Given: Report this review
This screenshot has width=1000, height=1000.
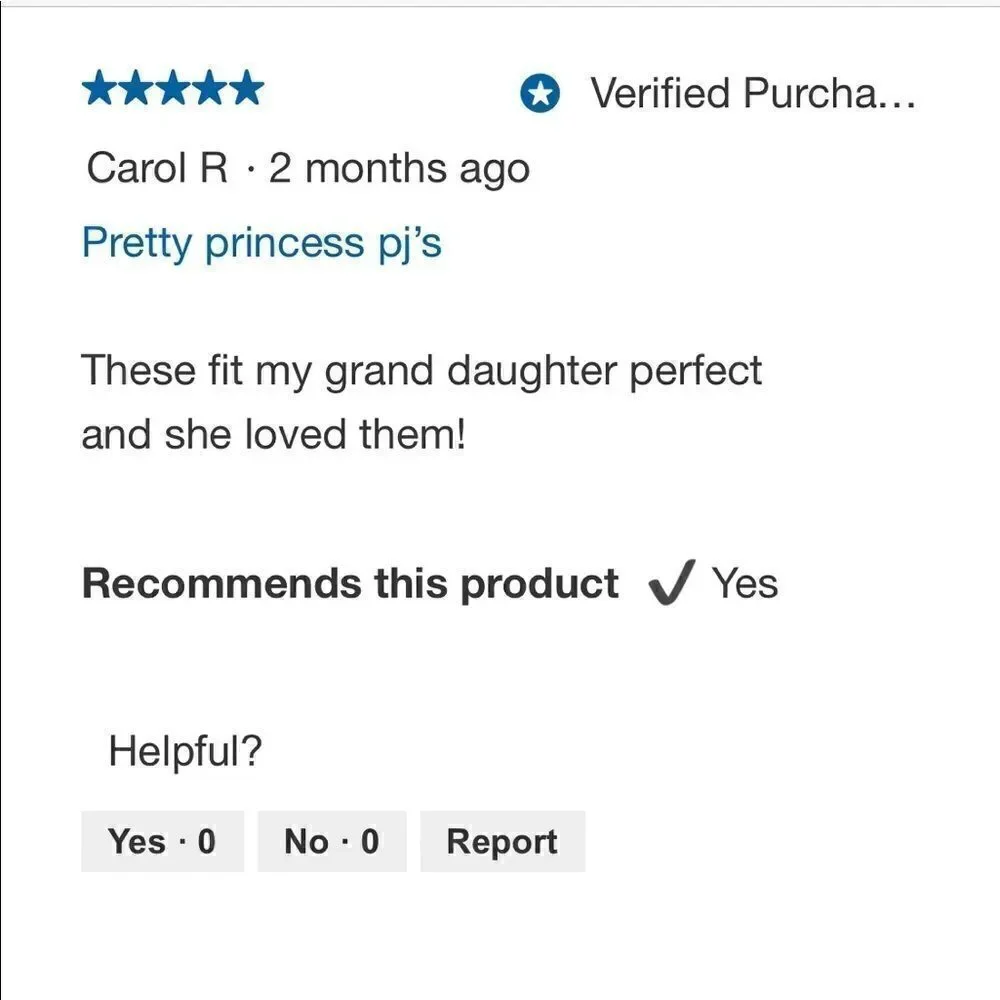Looking at the screenshot, I should [x=503, y=841].
